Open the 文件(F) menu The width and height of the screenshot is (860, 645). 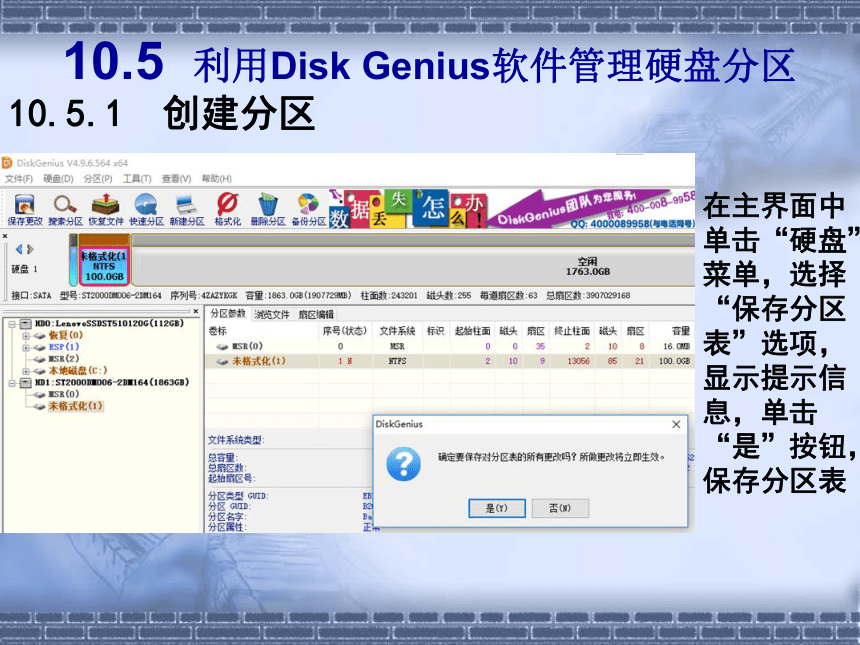point(19,179)
